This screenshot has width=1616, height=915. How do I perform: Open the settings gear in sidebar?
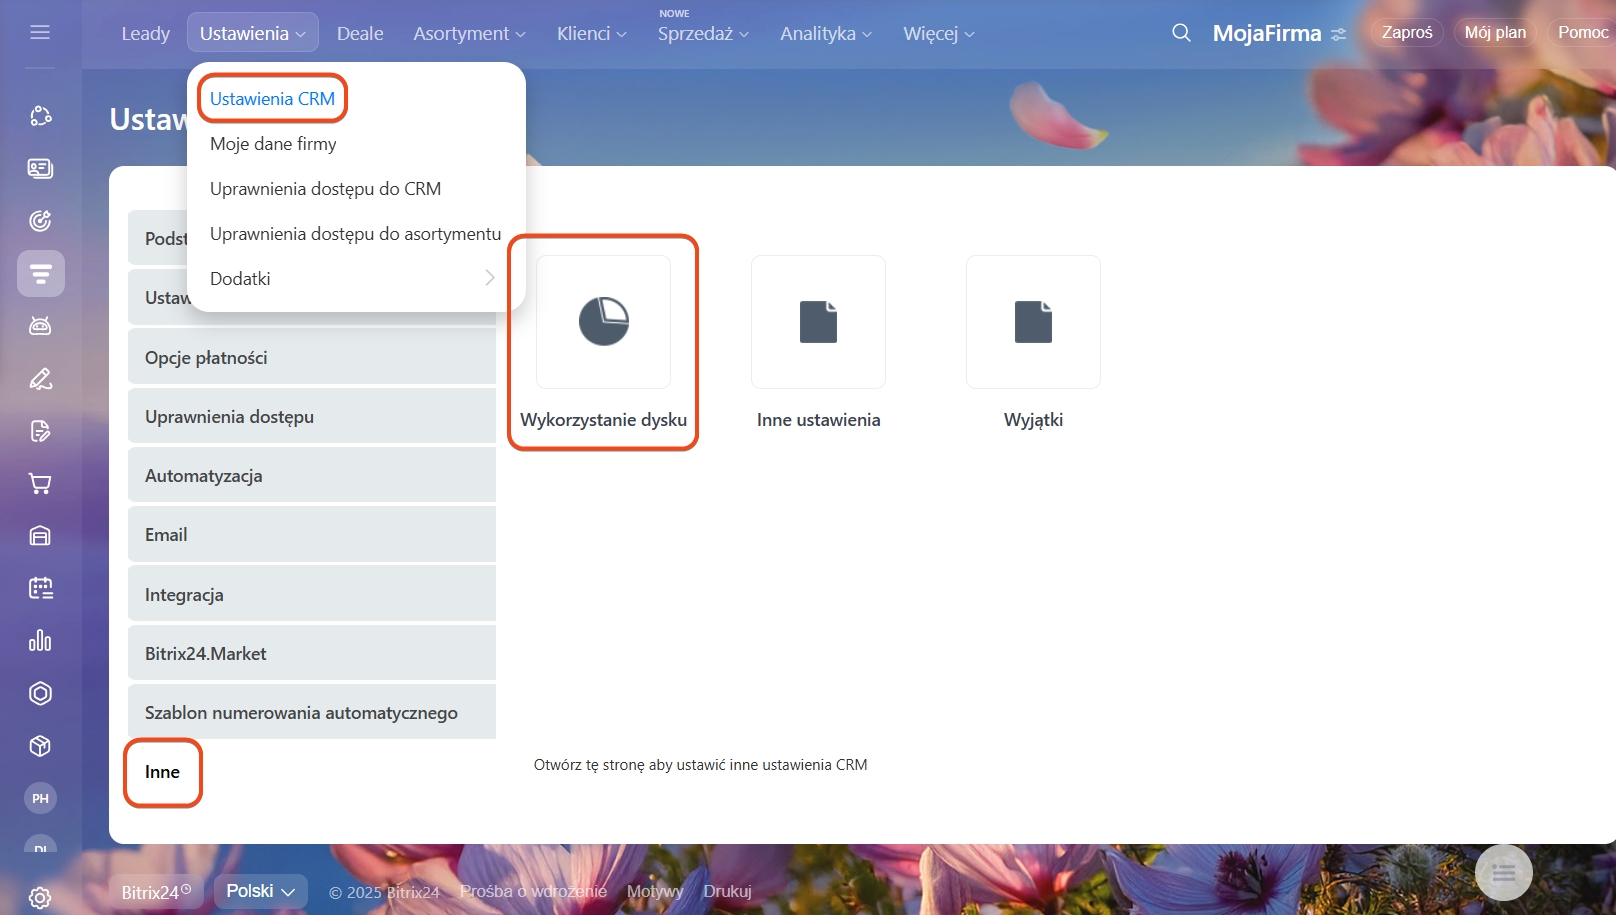40,897
